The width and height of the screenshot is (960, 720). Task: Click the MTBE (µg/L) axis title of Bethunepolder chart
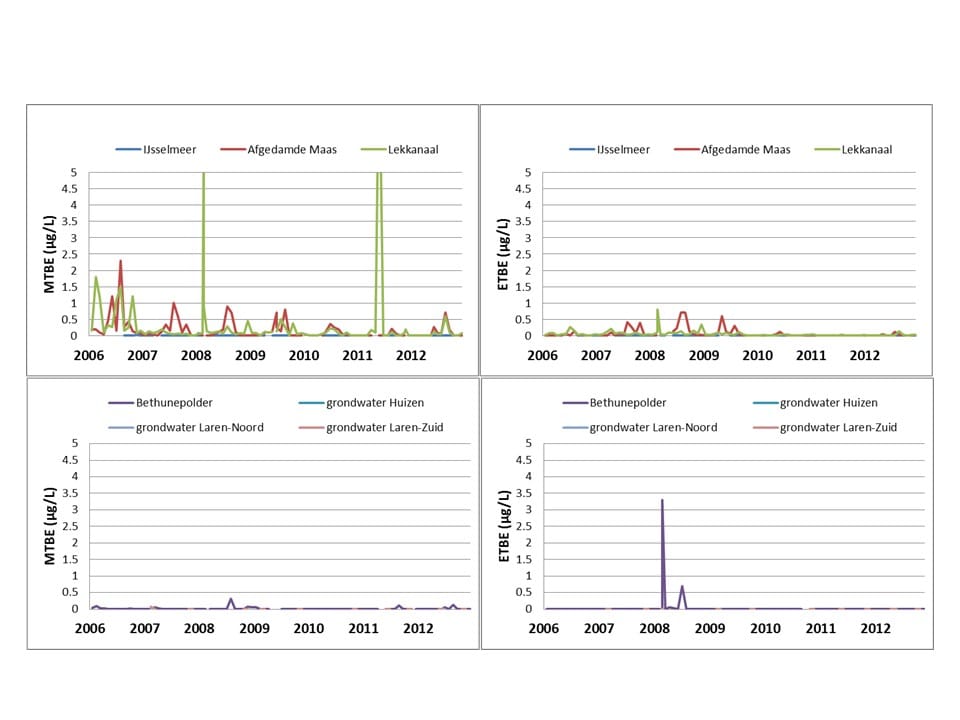(x=50, y=526)
